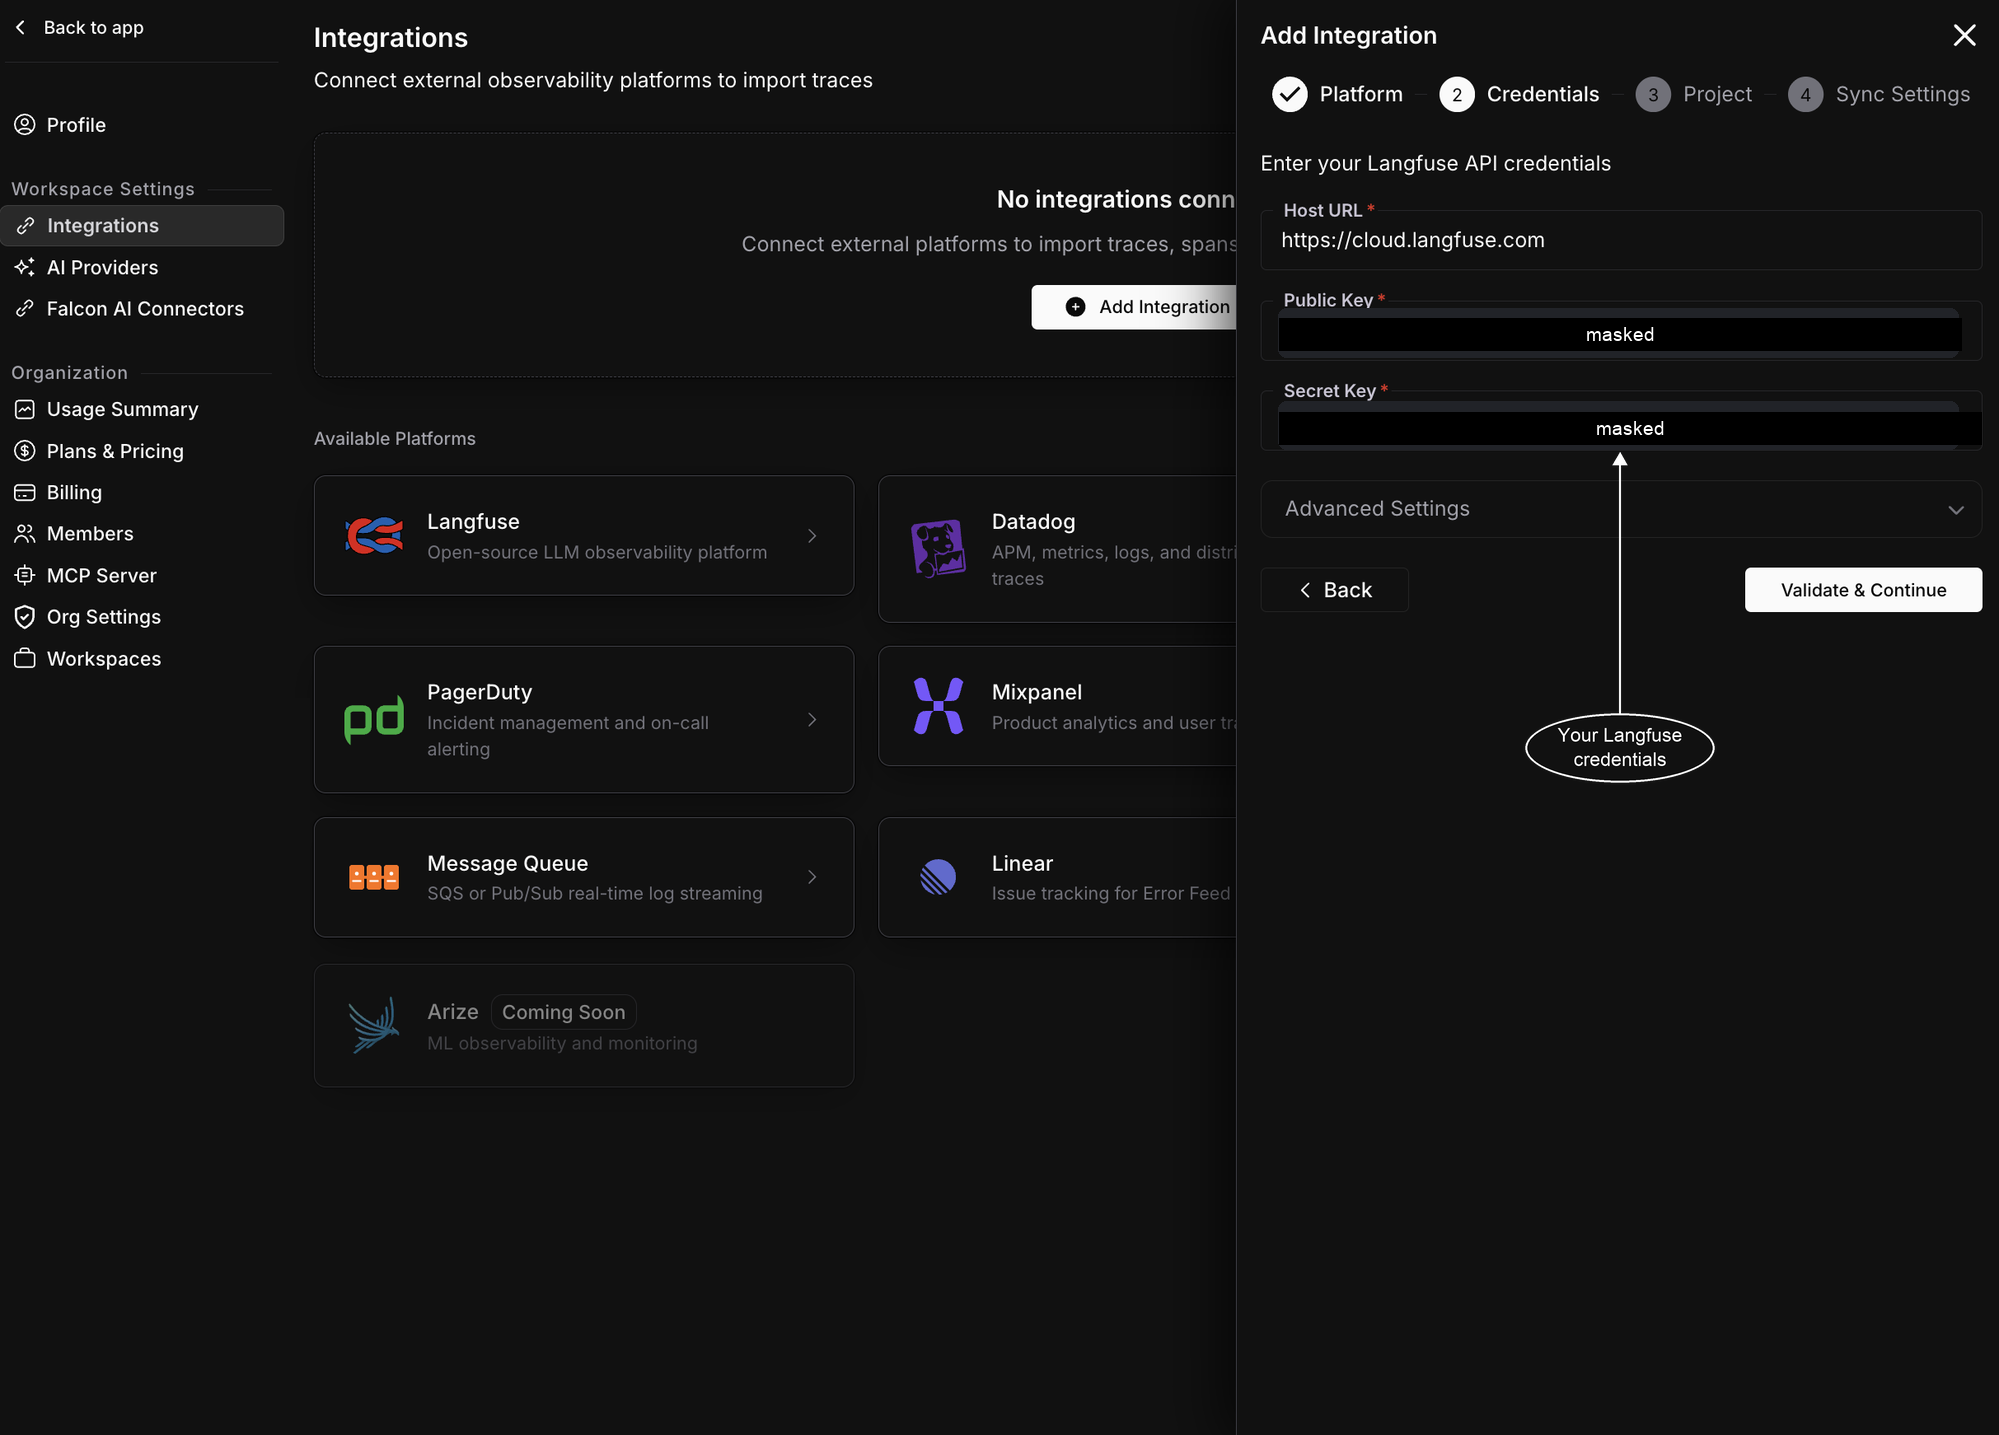Image resolution: width=1999 pixels, height=1435 pixels.
Task: Click the Org Settings shield icon
Action: [x=25, y=617]
